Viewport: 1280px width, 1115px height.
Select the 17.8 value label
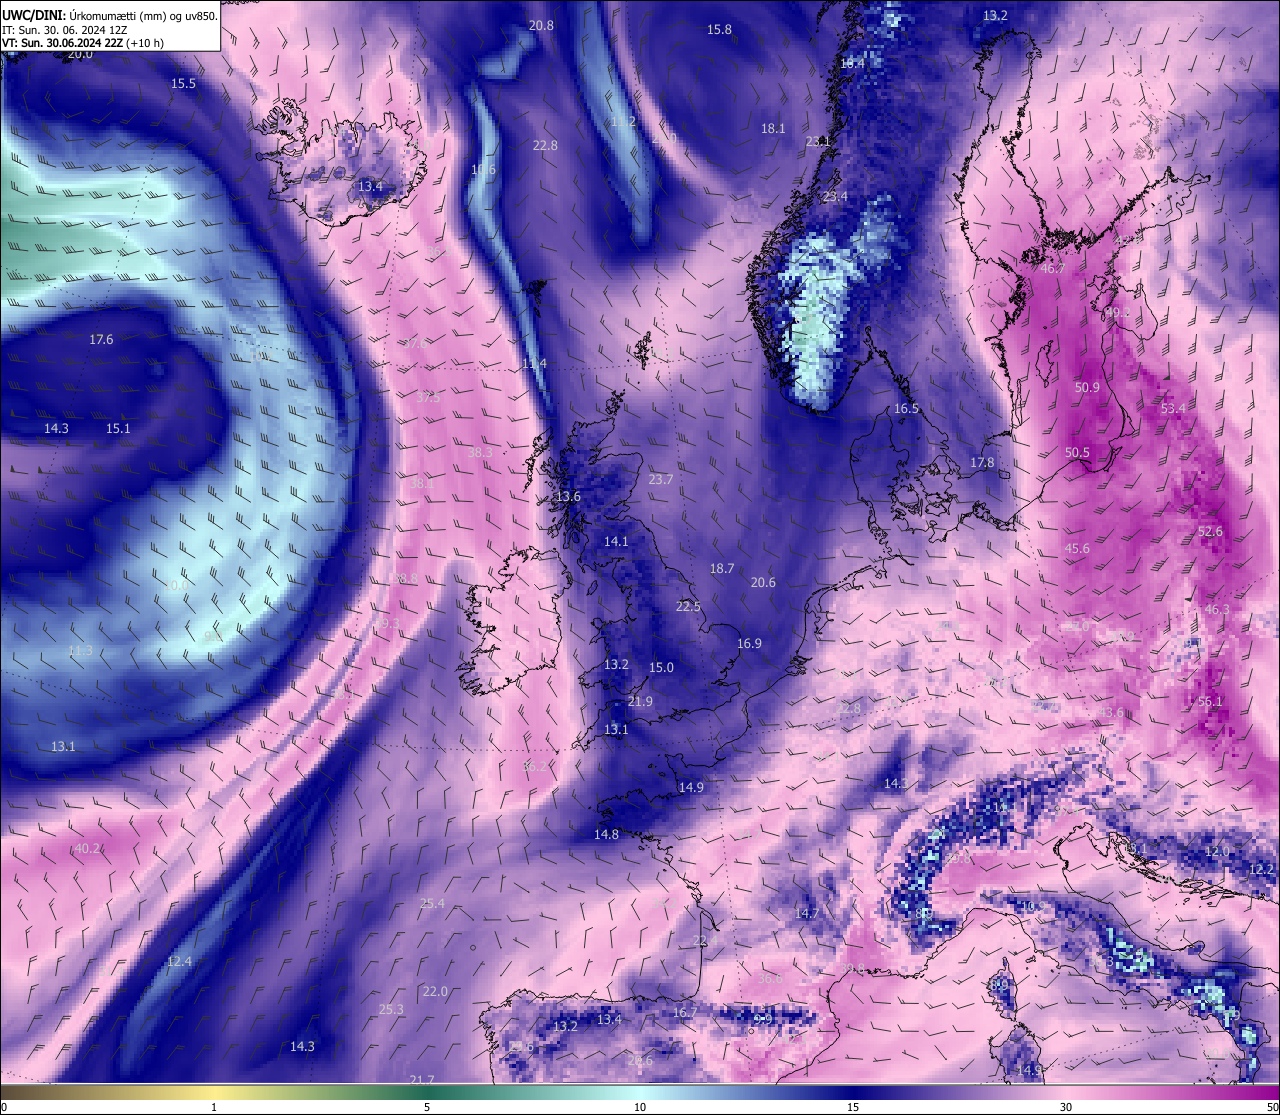pos(982,463)
